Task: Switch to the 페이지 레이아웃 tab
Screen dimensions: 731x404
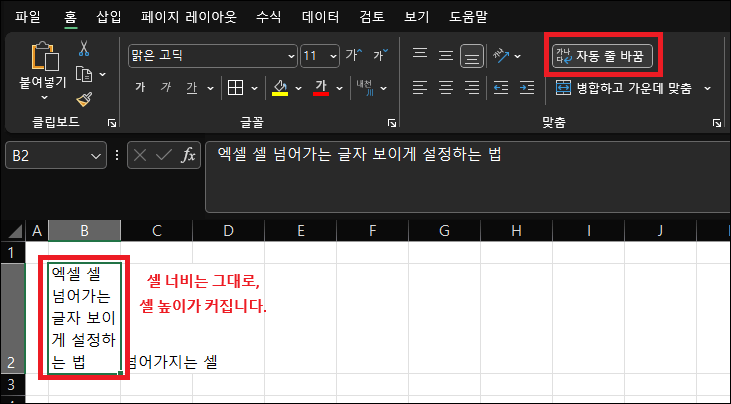Action: [x=189, y=17]
